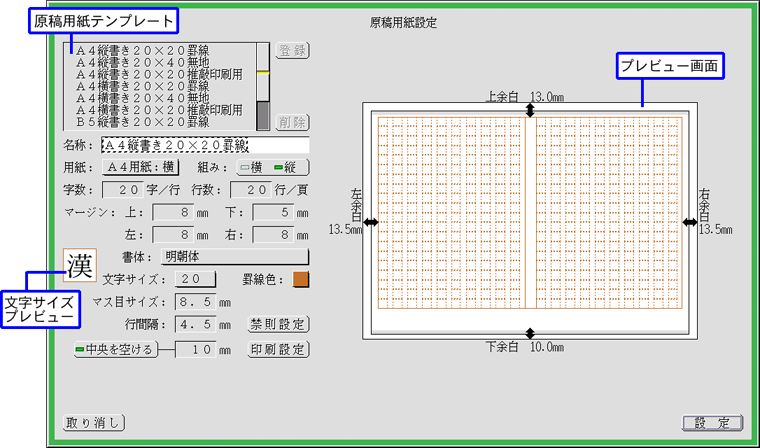760x448 pixels.
Task: Toggle the 中央を空ける option
Action: [x=115, y=349]
